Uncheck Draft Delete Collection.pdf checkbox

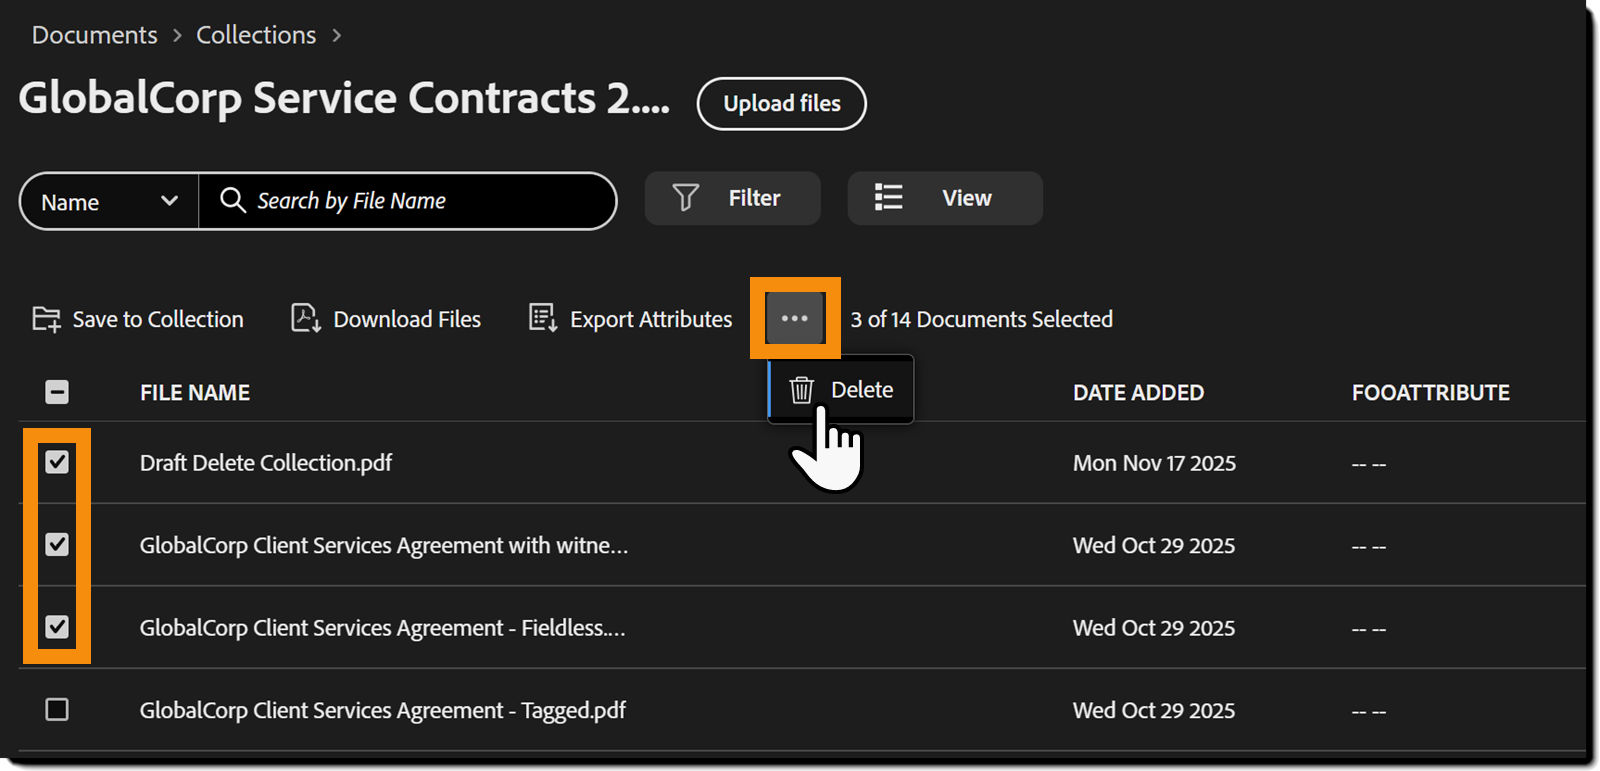click(x=57, y=462)
